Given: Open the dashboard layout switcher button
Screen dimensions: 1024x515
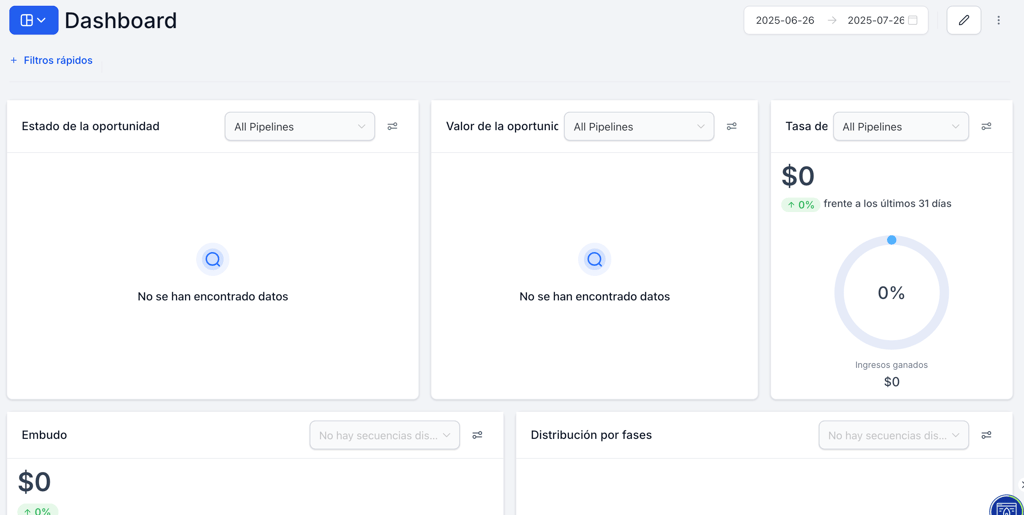Looking at the screenshot, I should pyautogui.click(x=33, y=20).
